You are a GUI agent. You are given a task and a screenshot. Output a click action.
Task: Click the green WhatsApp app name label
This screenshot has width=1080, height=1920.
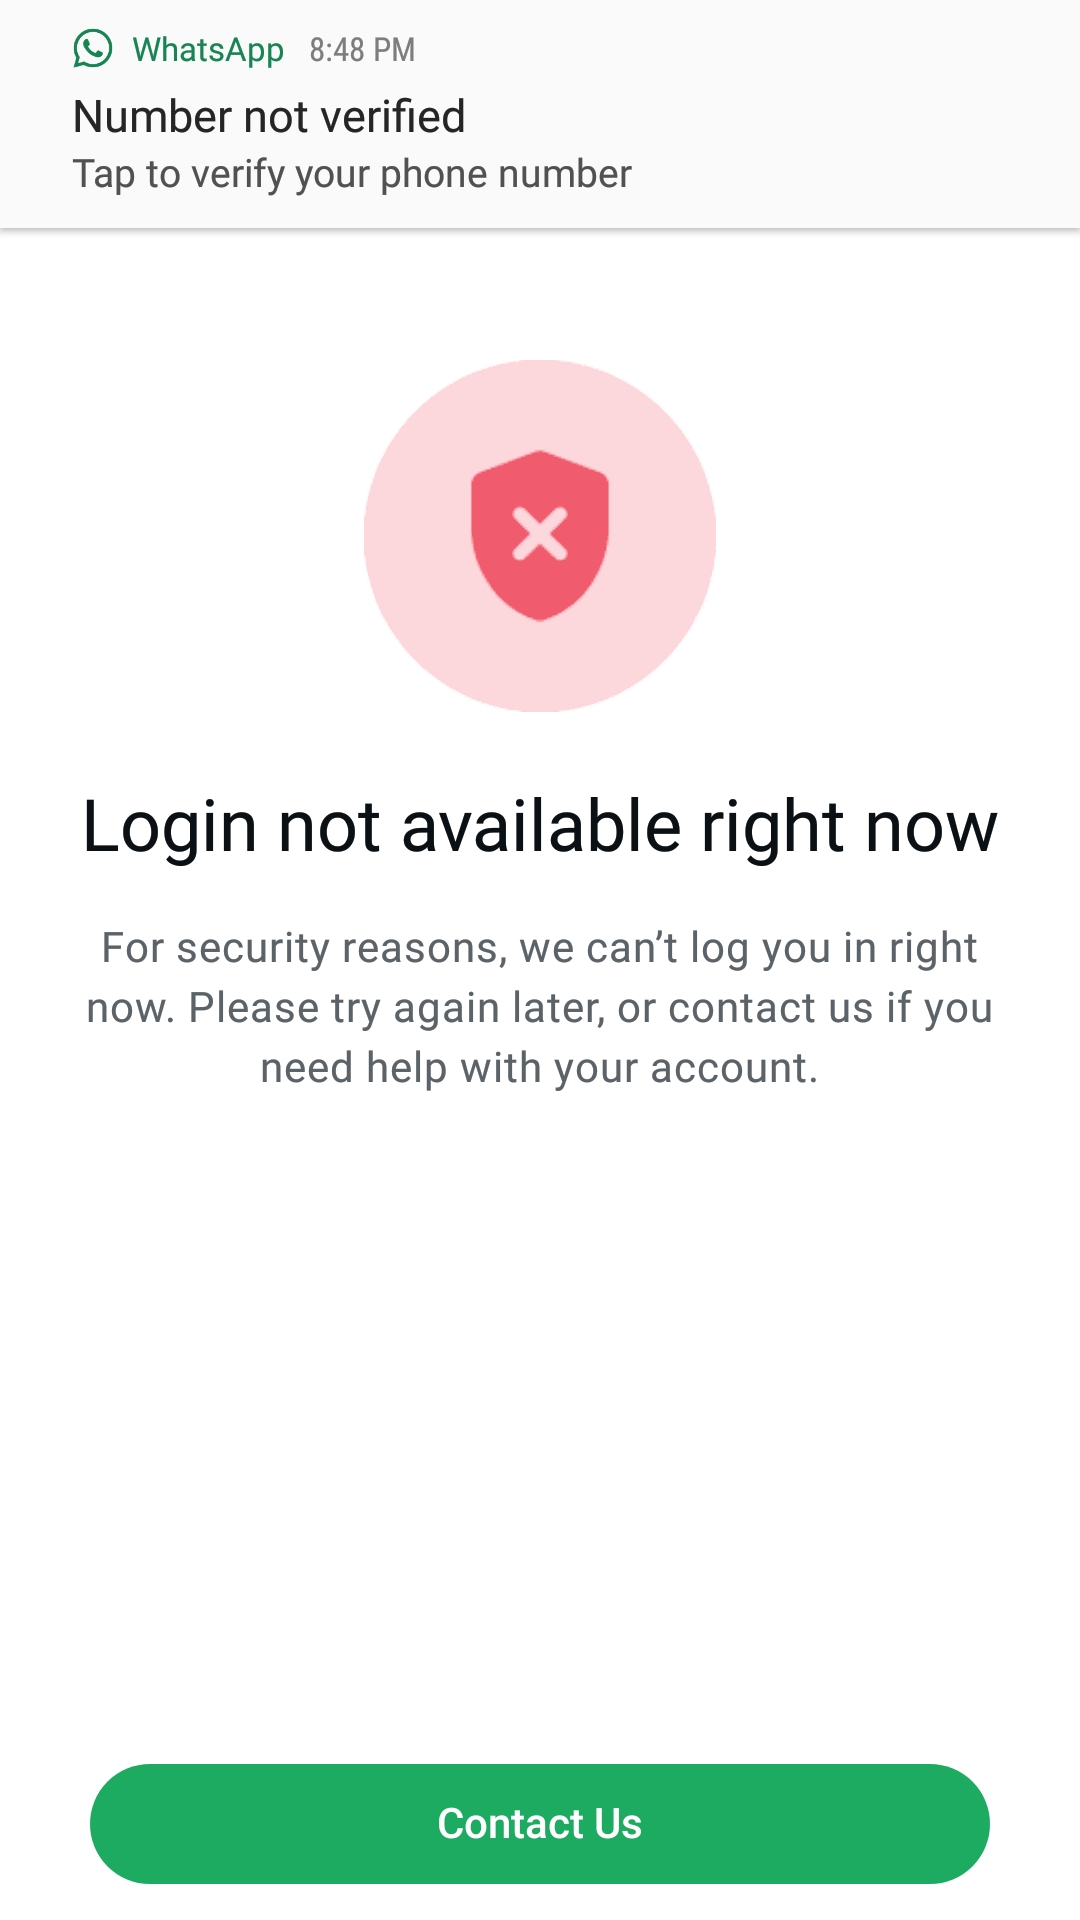(208, 49)
